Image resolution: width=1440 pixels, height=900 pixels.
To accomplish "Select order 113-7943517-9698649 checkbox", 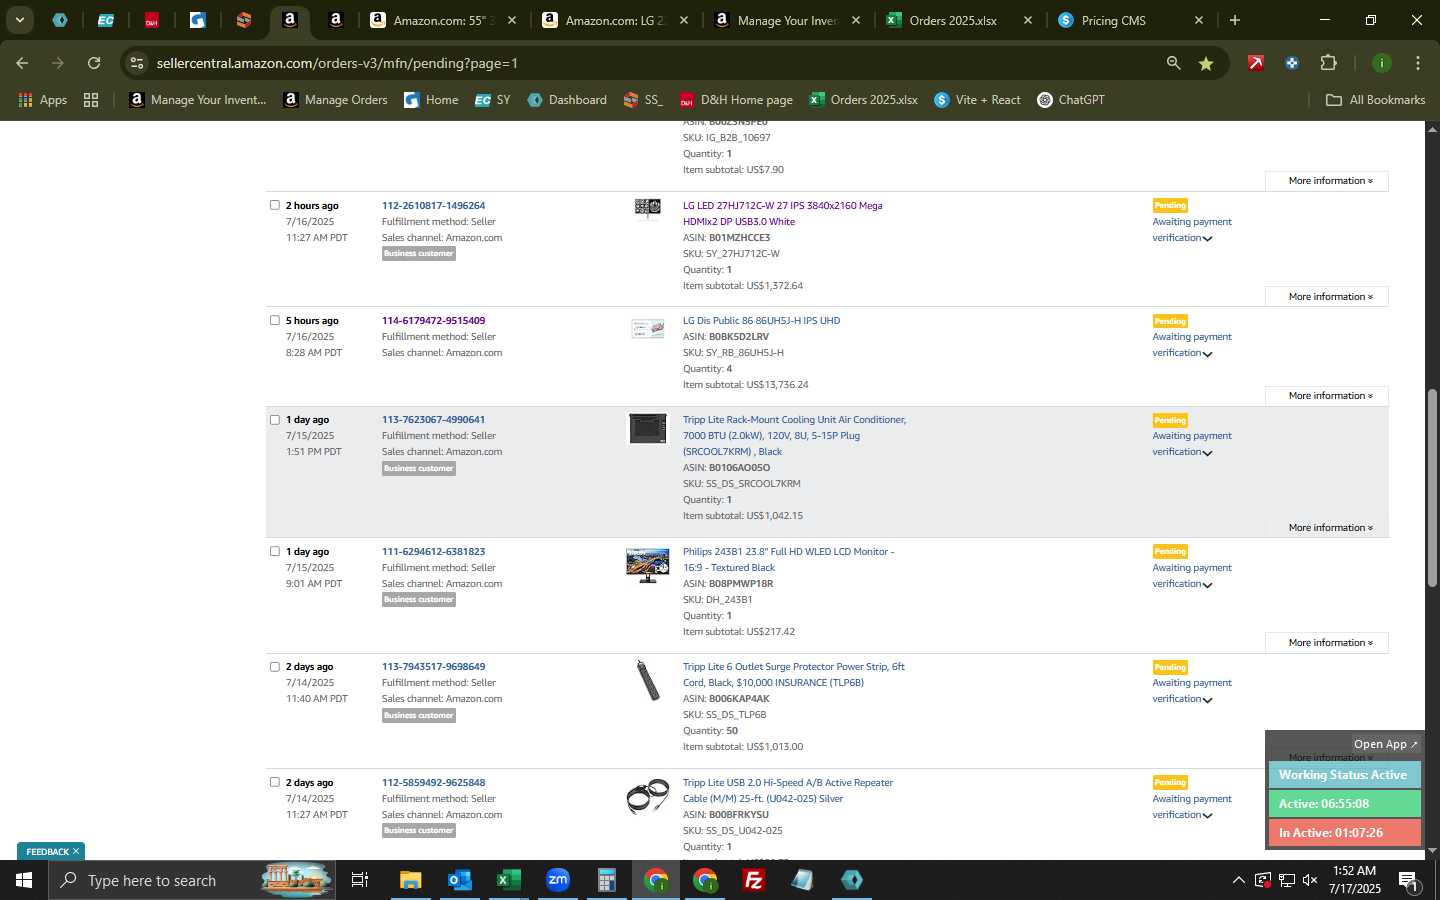I will 275,667.
